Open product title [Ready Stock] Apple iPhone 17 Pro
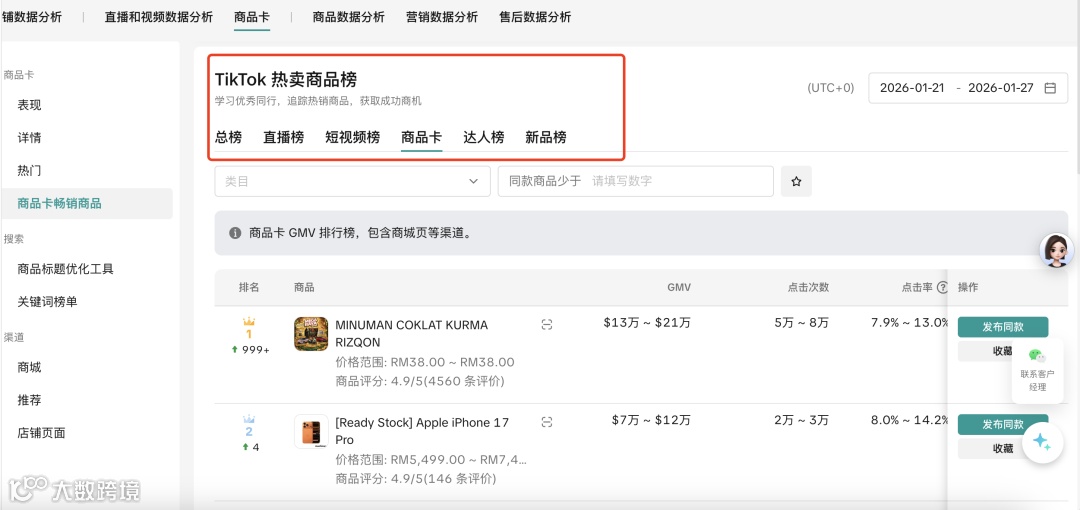 pos(422,431)
